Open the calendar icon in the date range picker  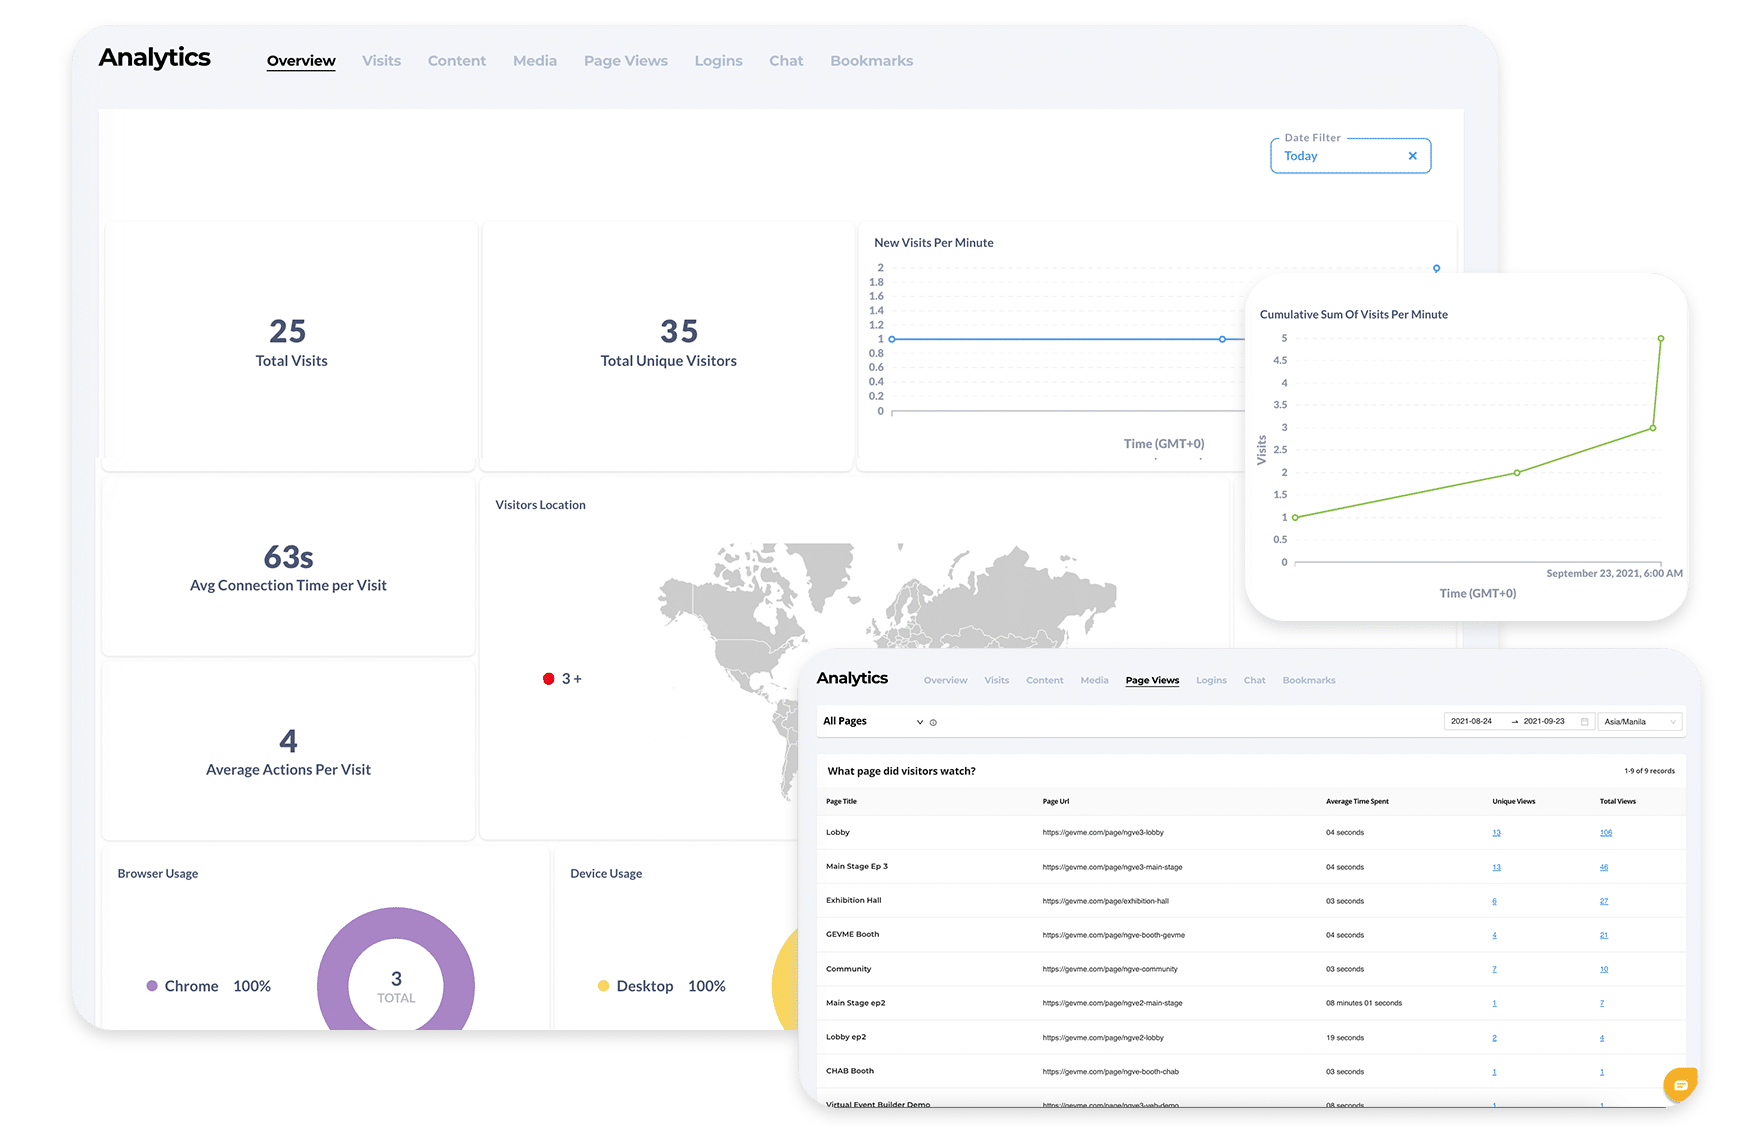coord(1585,721)
